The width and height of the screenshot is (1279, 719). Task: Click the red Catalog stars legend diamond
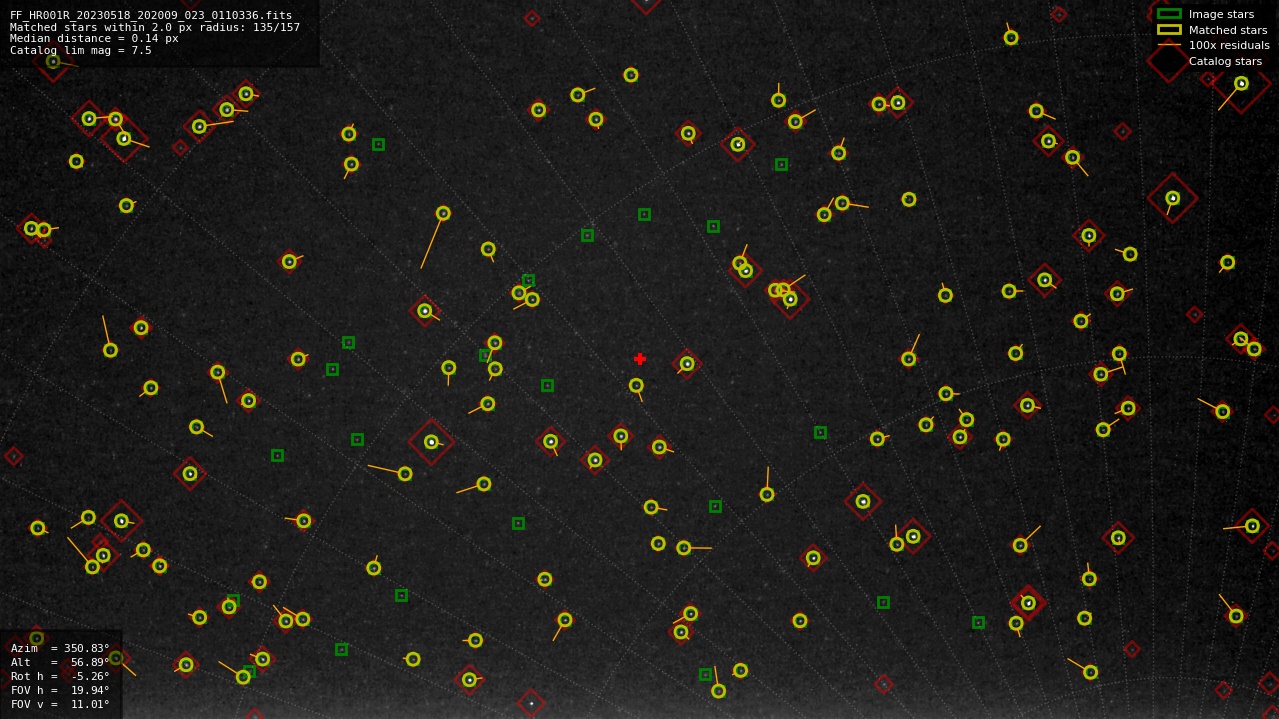coord(1169,61)
